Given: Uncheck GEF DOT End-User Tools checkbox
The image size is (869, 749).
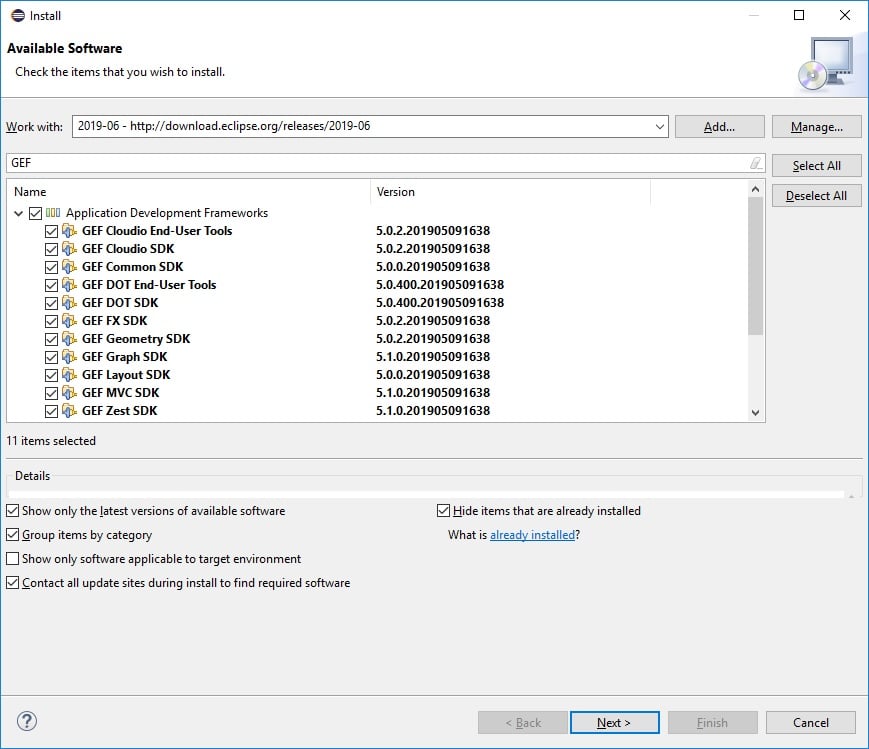Looking at the screenshot, I should point(52,286).
